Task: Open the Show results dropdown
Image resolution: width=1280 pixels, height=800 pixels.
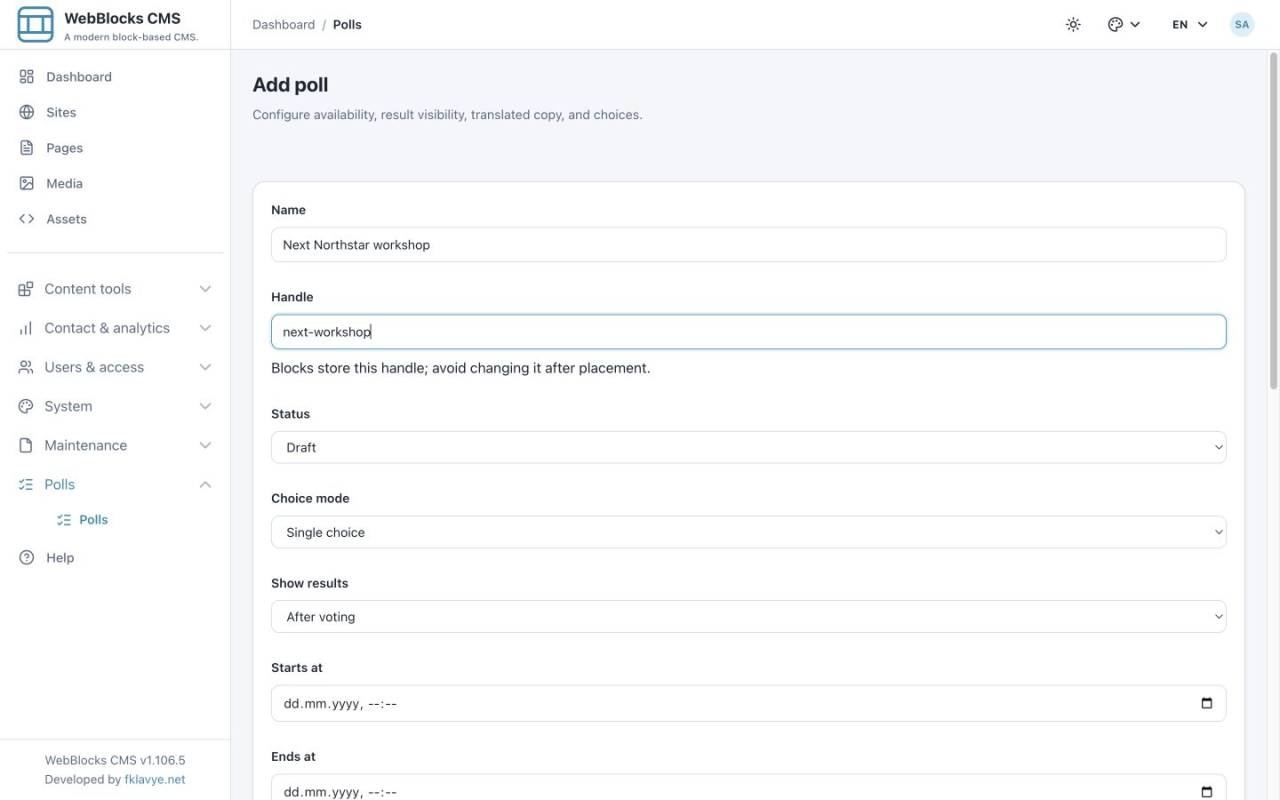Action: pos(748,617)
